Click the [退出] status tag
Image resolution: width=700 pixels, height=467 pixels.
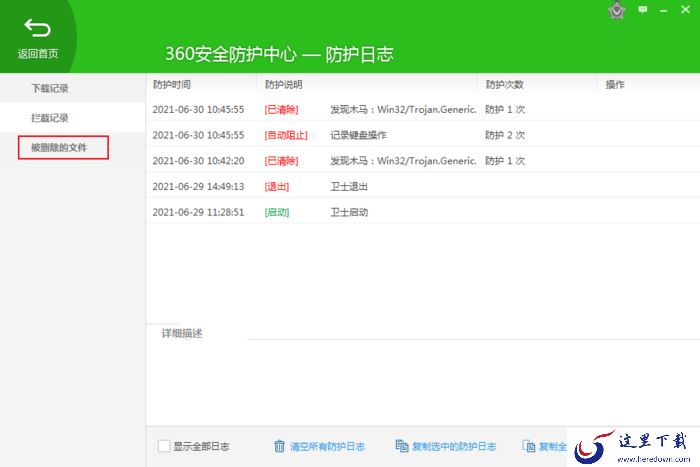(x=277, y=187)
